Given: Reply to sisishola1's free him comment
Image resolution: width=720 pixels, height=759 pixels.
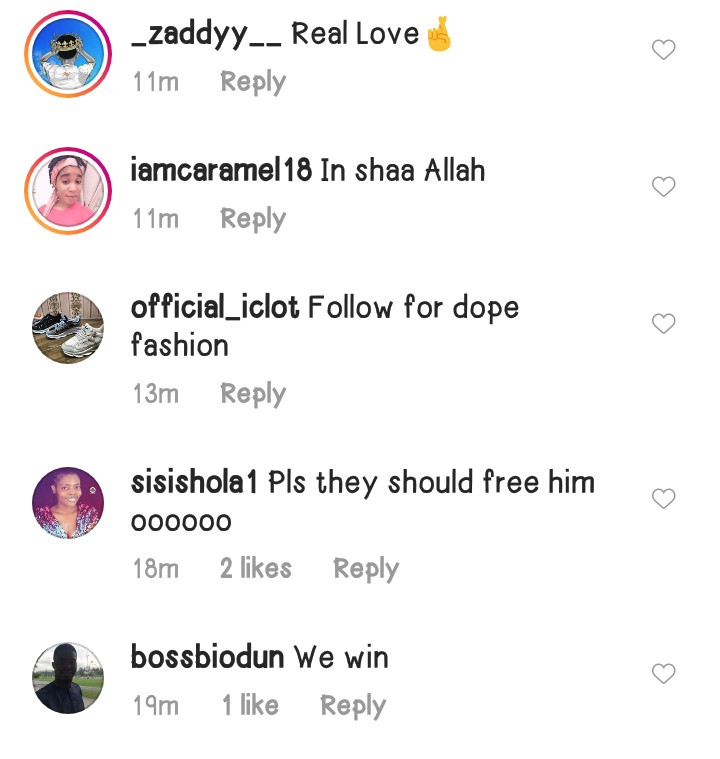Looking at the screenshot, I should pos(366,569).
